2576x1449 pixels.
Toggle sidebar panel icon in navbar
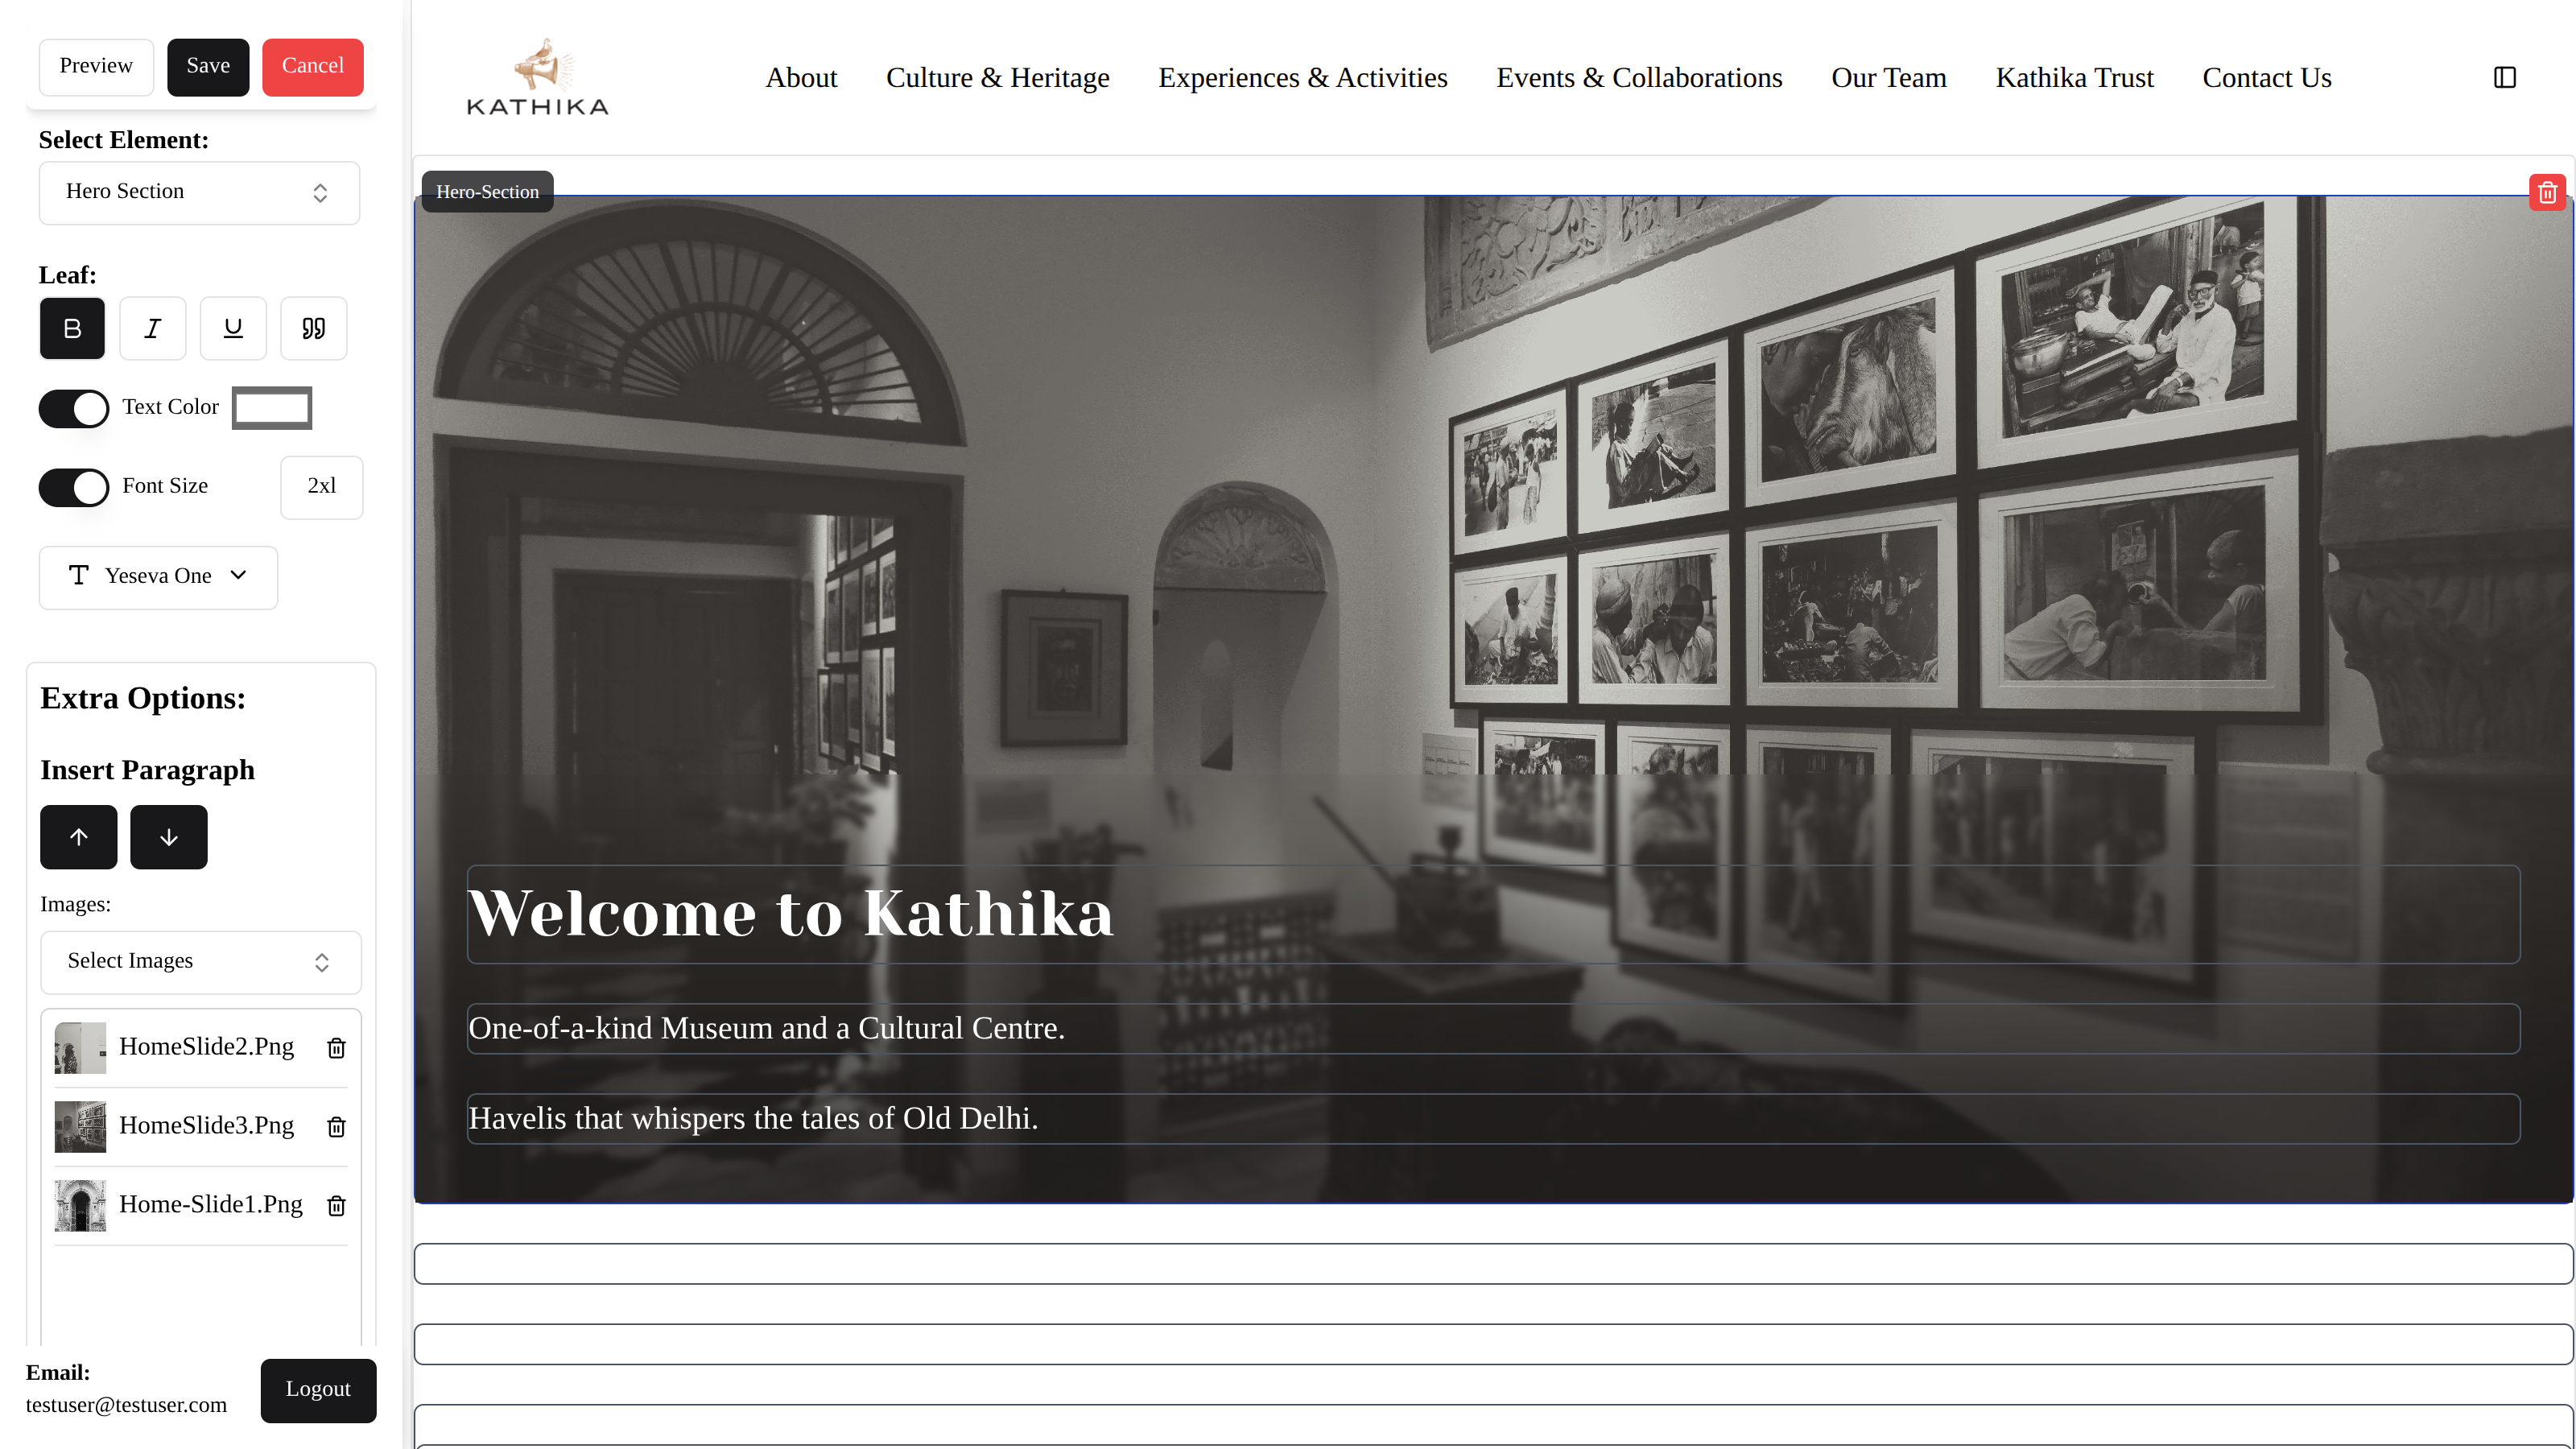(2504, 78)
